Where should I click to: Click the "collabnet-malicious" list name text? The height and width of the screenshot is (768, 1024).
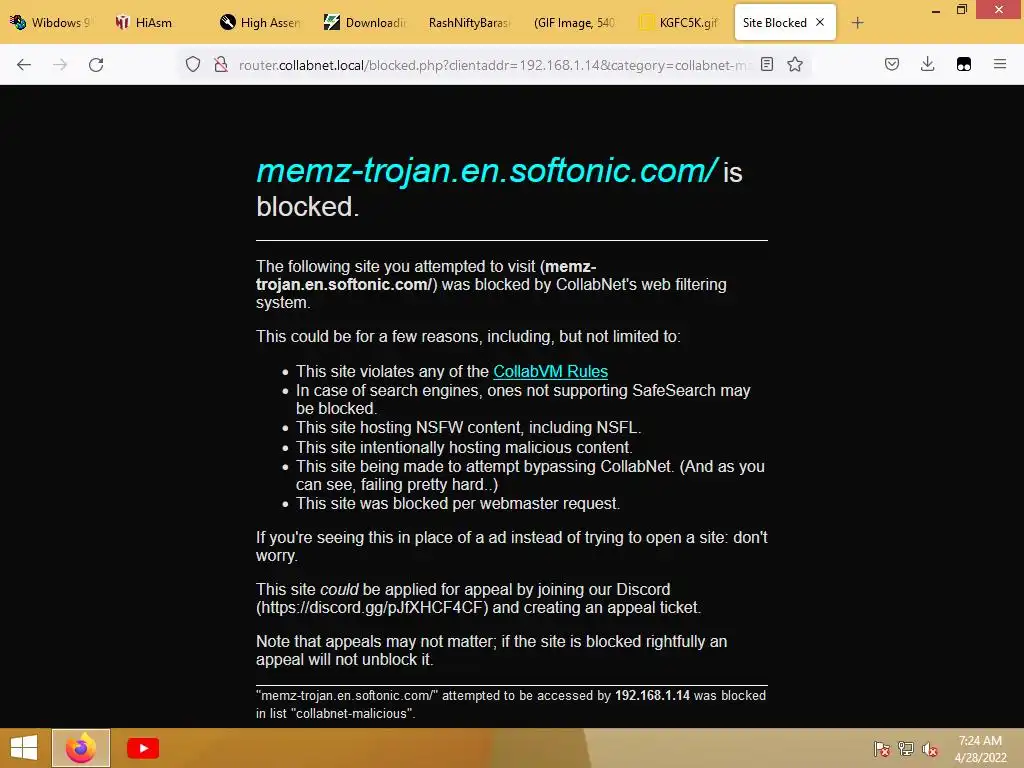pos(353,714)
